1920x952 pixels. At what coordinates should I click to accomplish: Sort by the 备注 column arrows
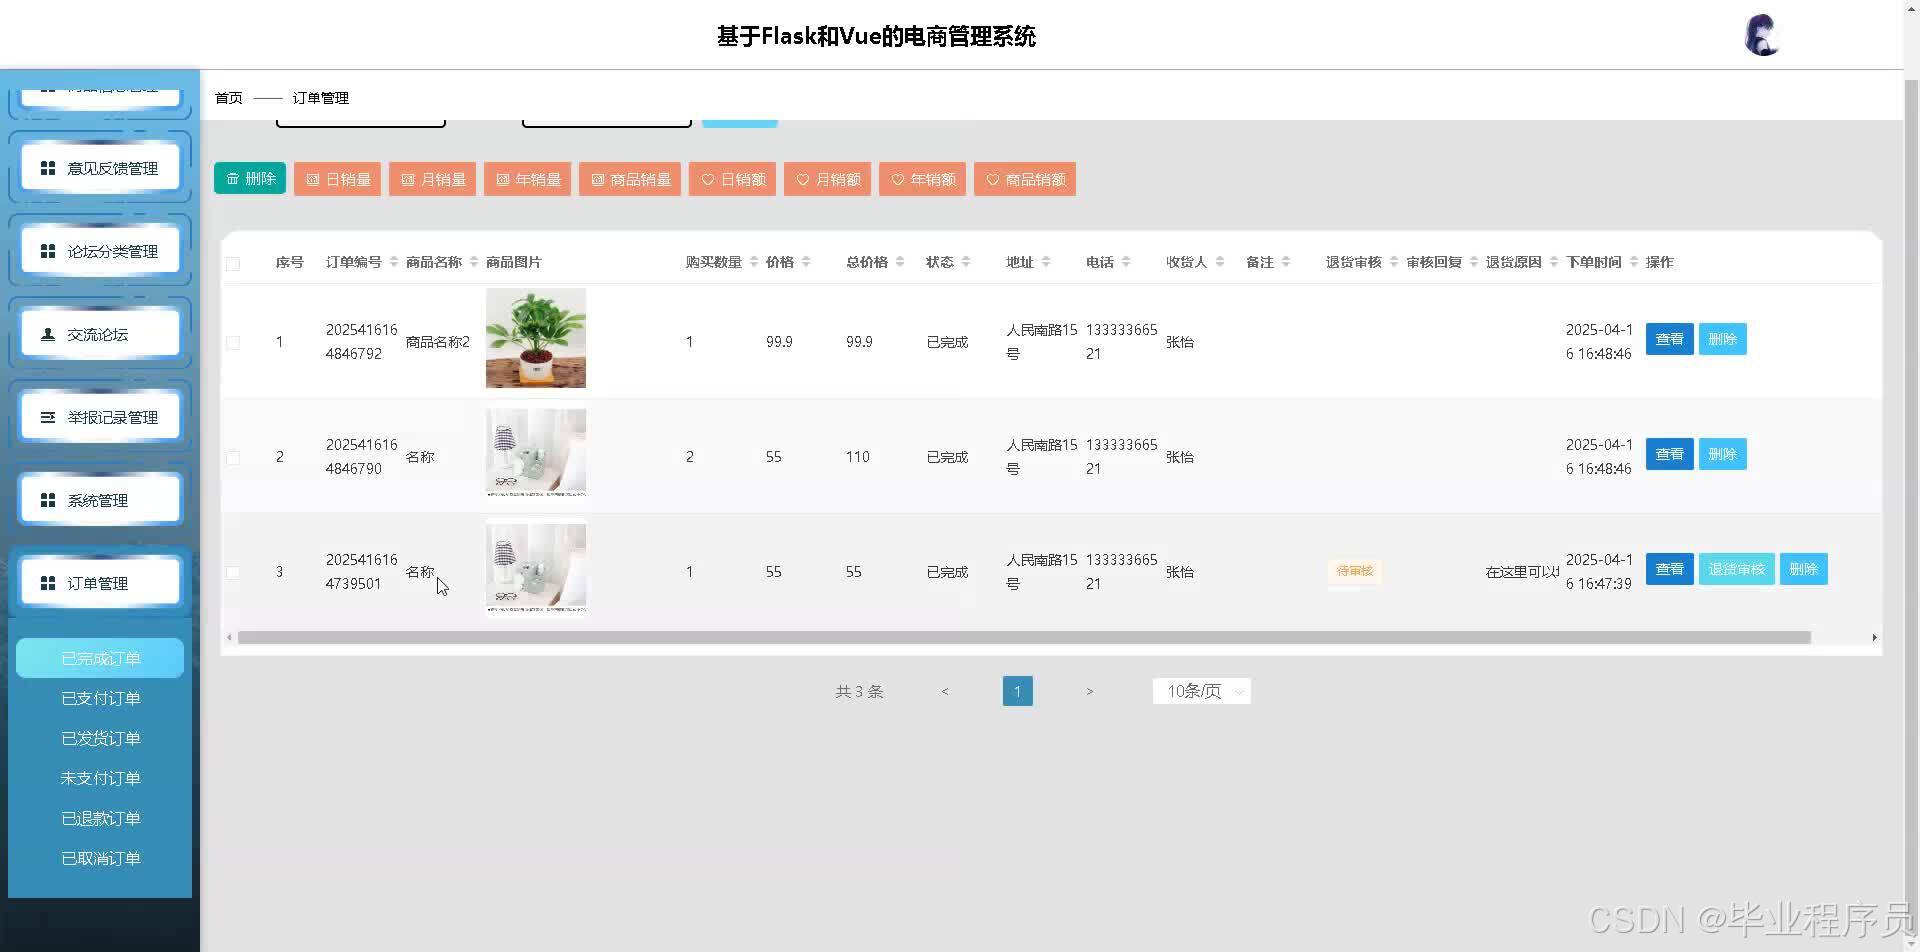click(x=1286, y=262)
